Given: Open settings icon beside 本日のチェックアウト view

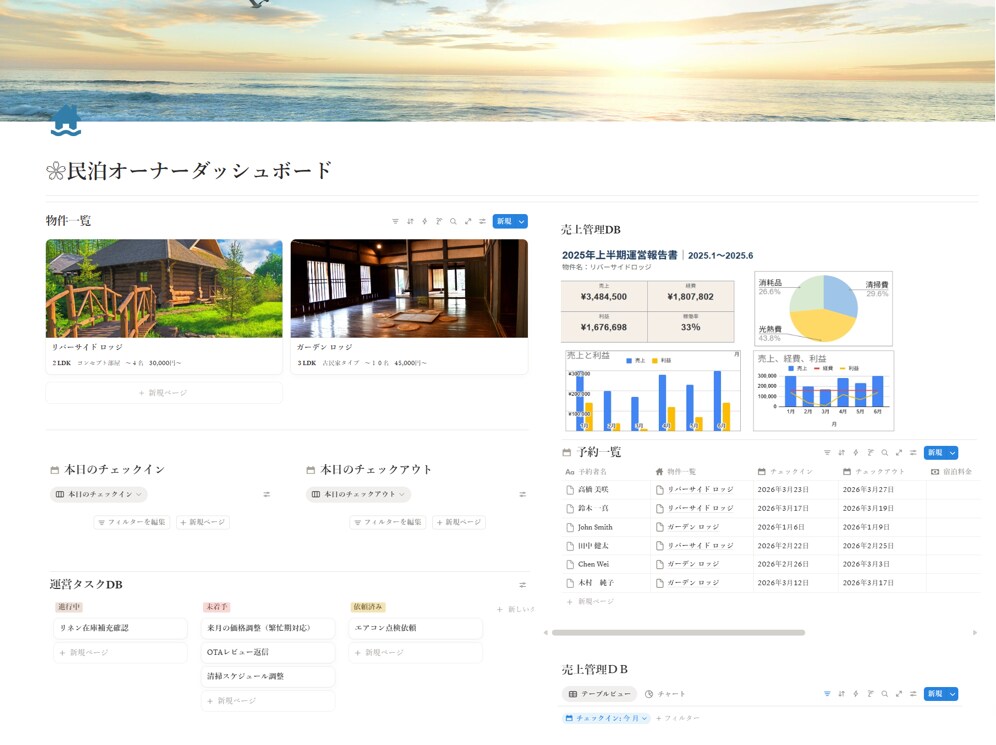Looking at the screenshot, I should point(522,494).
